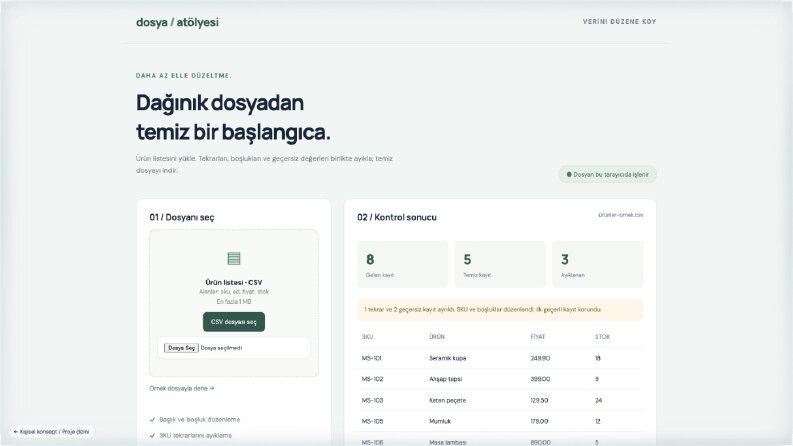Click the CSV dosyası seç button
793x446 pixels.
(234, 322)
